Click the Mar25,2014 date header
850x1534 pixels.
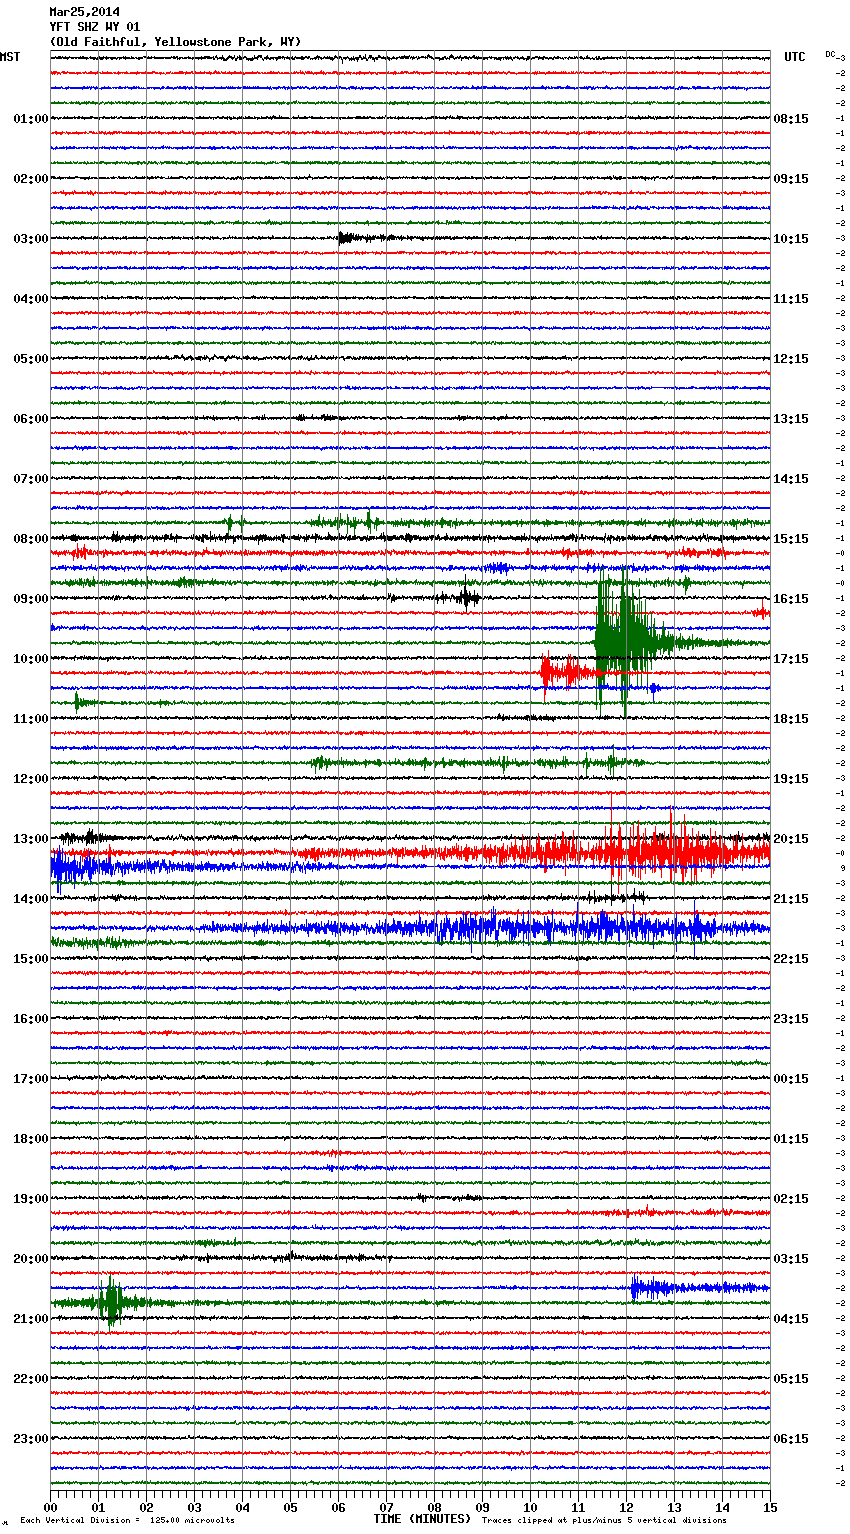point(84,12)
